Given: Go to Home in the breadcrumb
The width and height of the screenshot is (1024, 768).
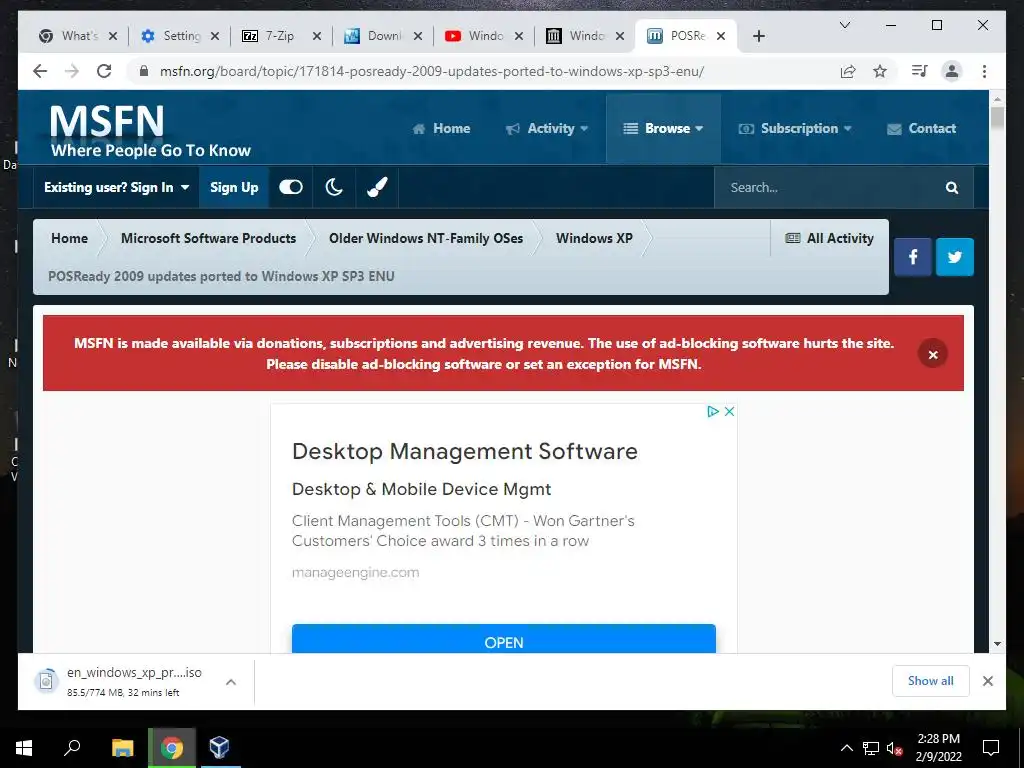Looking at the screenshot, I should coord(69,238).
